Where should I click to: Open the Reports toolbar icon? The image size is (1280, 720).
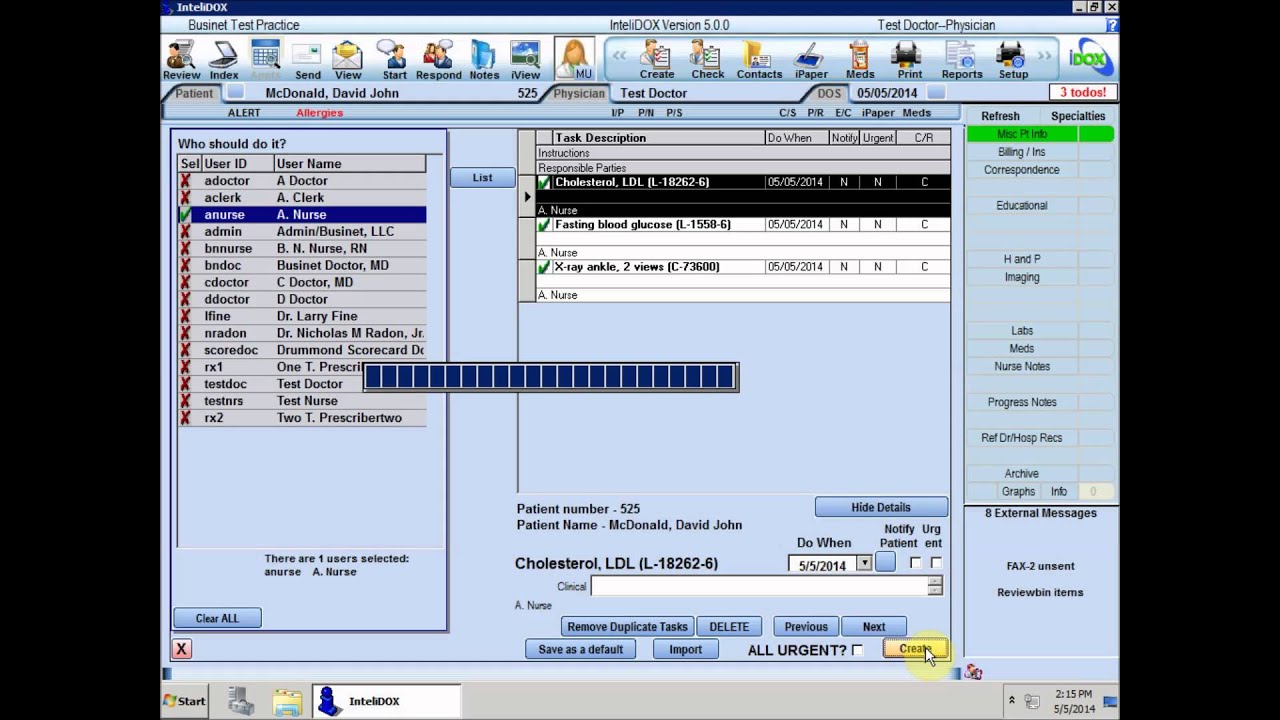tap(962, 60)
